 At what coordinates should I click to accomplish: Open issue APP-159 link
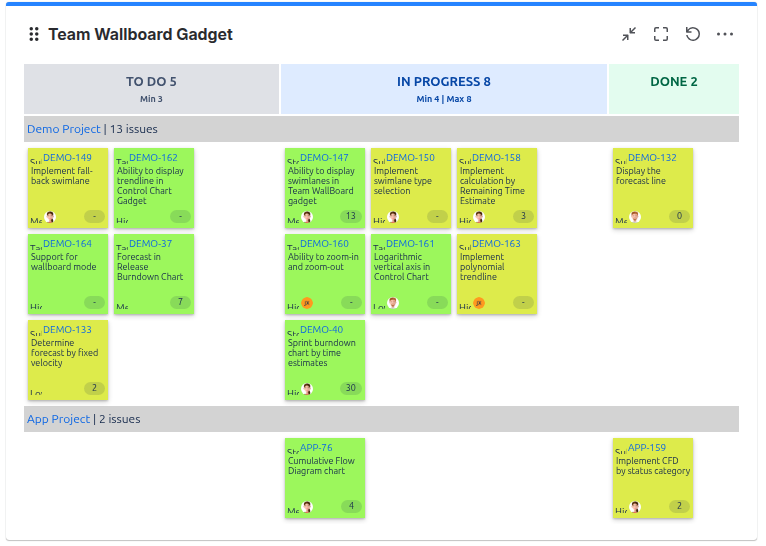point(647,448)
